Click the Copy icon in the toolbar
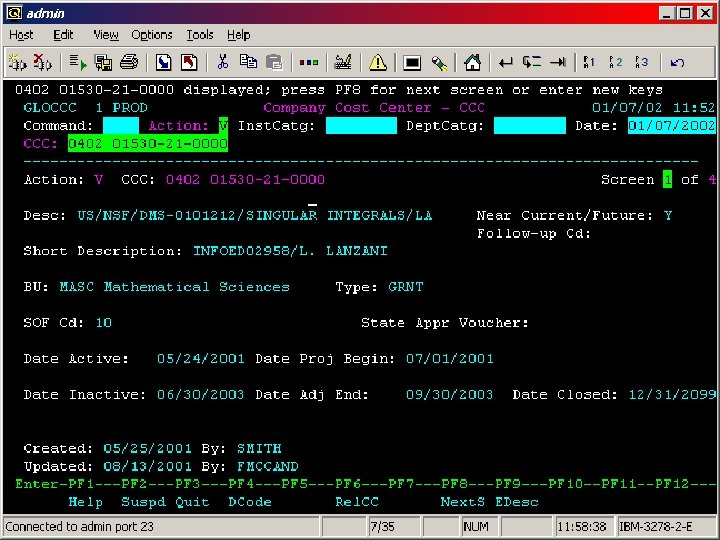Image resolution: width=720 pixels, height=540 pixels. pyautogui.click(x=248, y=62)
